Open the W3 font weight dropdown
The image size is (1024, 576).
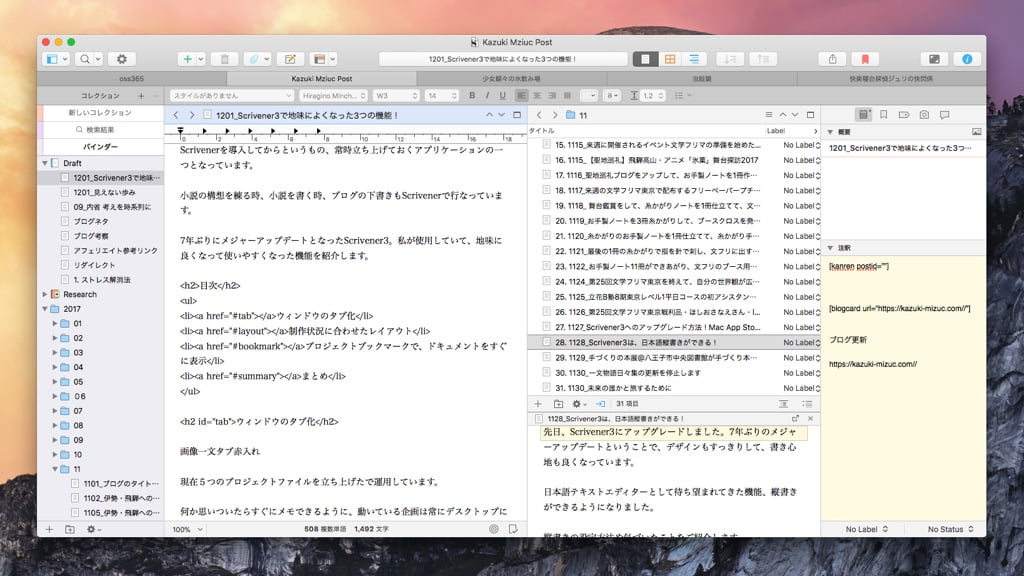pos(396,95)
